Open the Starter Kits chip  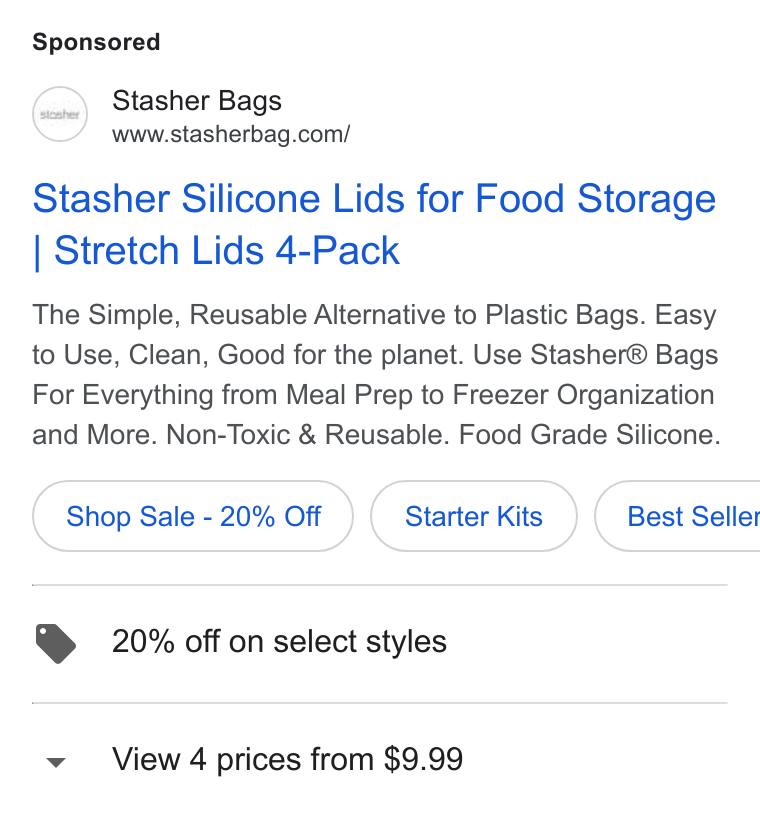(x=474, y=516)
